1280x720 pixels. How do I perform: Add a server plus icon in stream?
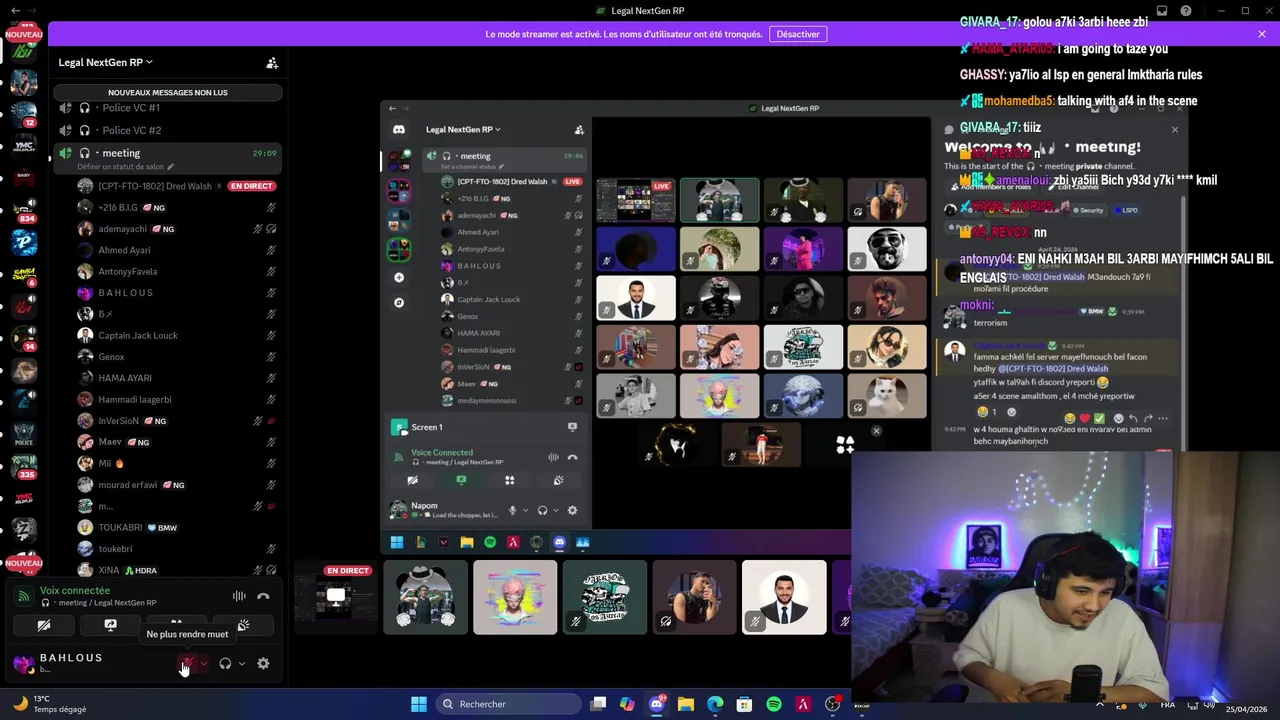coord(399,277)
